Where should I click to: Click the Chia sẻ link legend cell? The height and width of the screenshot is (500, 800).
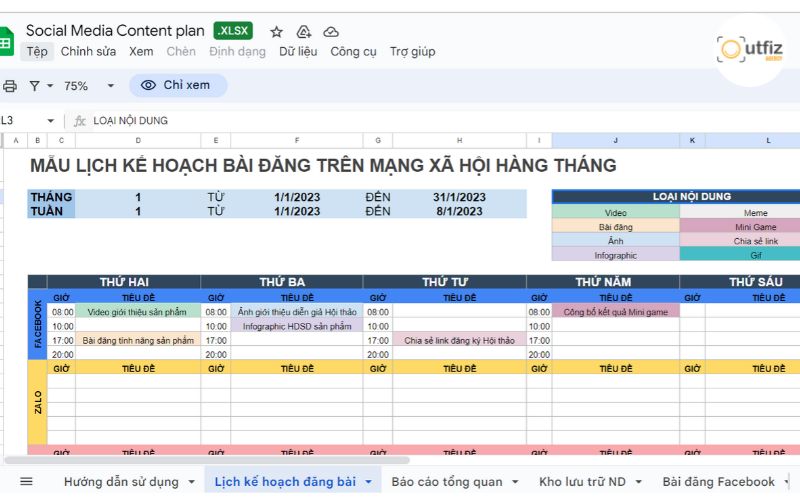click(740, 241)
